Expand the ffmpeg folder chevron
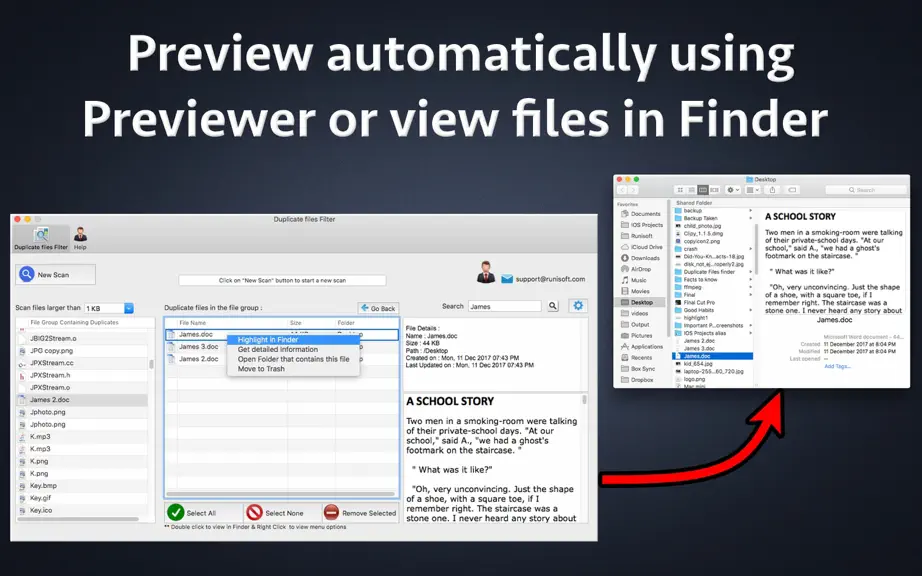This screenshot has height=576, width=922. coord(750,287)
